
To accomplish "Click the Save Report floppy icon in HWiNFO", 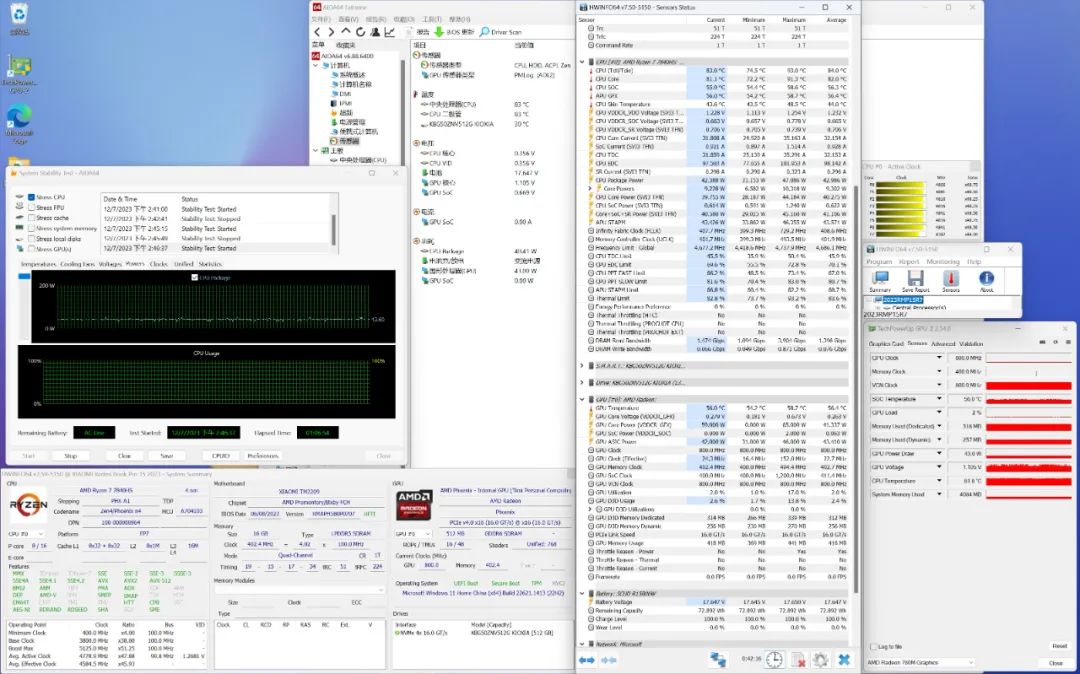I will (915, 280).
